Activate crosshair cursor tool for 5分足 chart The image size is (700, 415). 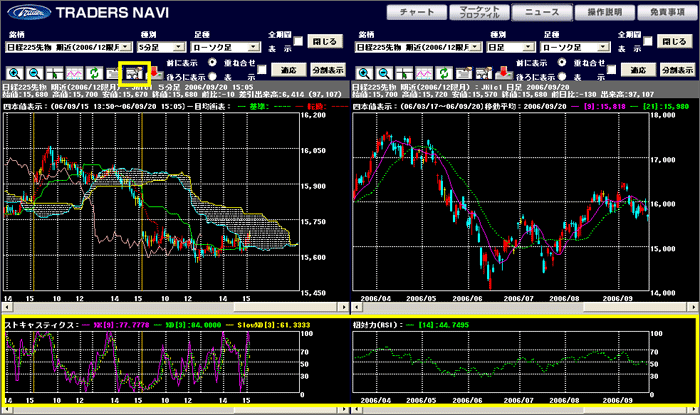54,73
